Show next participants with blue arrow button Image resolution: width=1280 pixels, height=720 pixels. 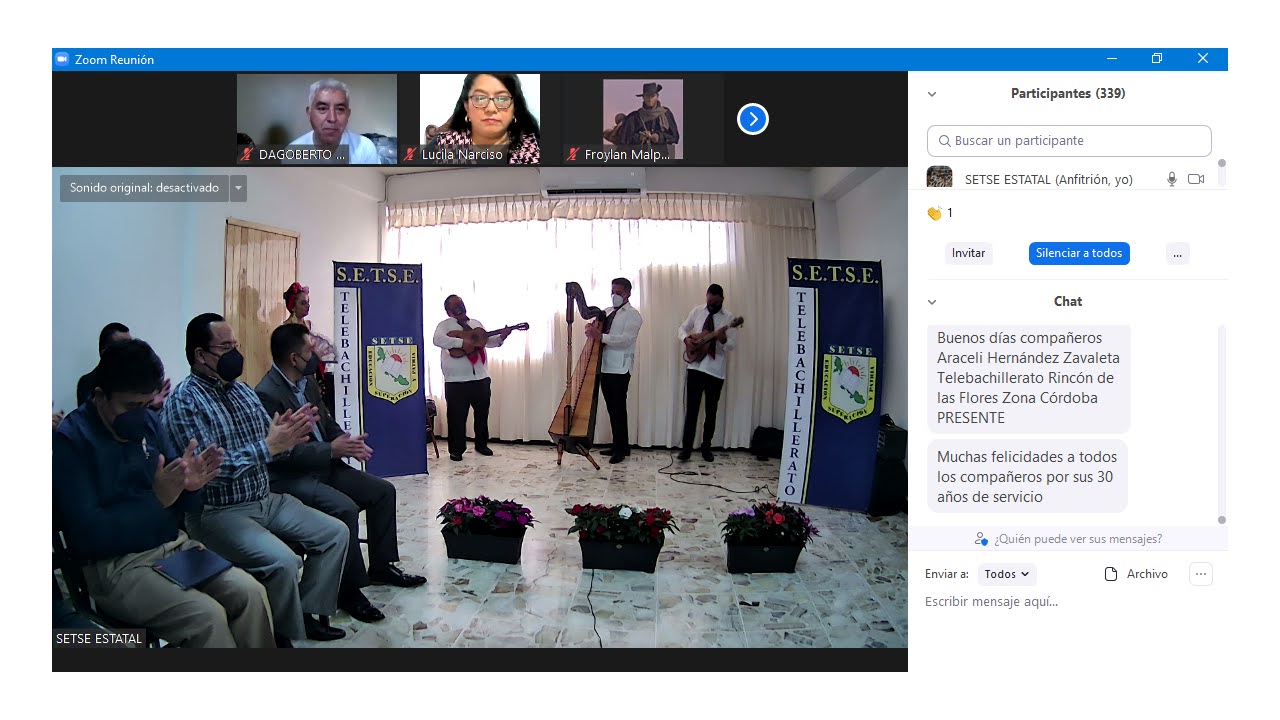(752, 119)
